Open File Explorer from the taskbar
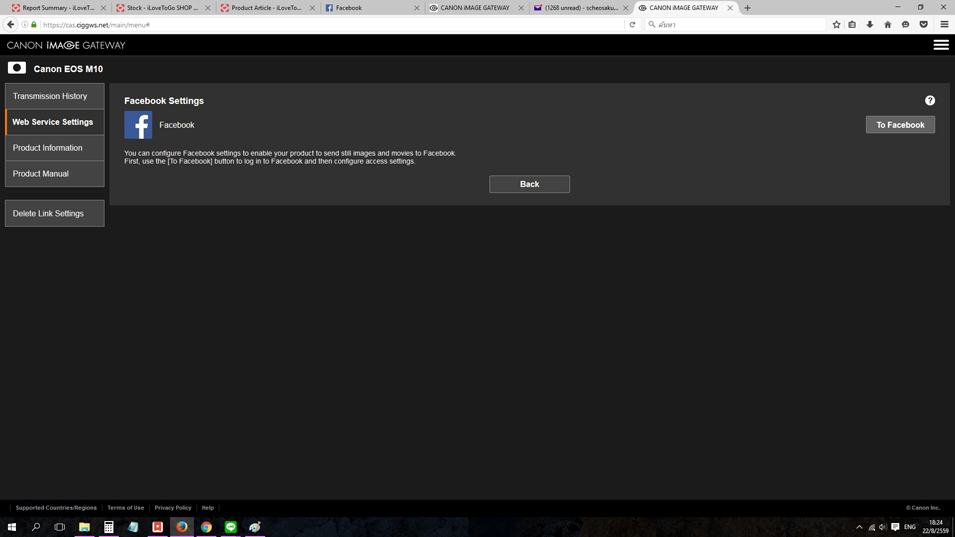Viewport: 955px width, 537px height. coord(84,527)
